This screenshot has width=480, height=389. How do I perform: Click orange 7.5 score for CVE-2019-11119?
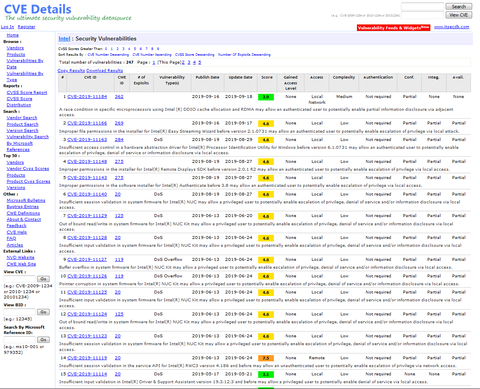coord(266,358)
